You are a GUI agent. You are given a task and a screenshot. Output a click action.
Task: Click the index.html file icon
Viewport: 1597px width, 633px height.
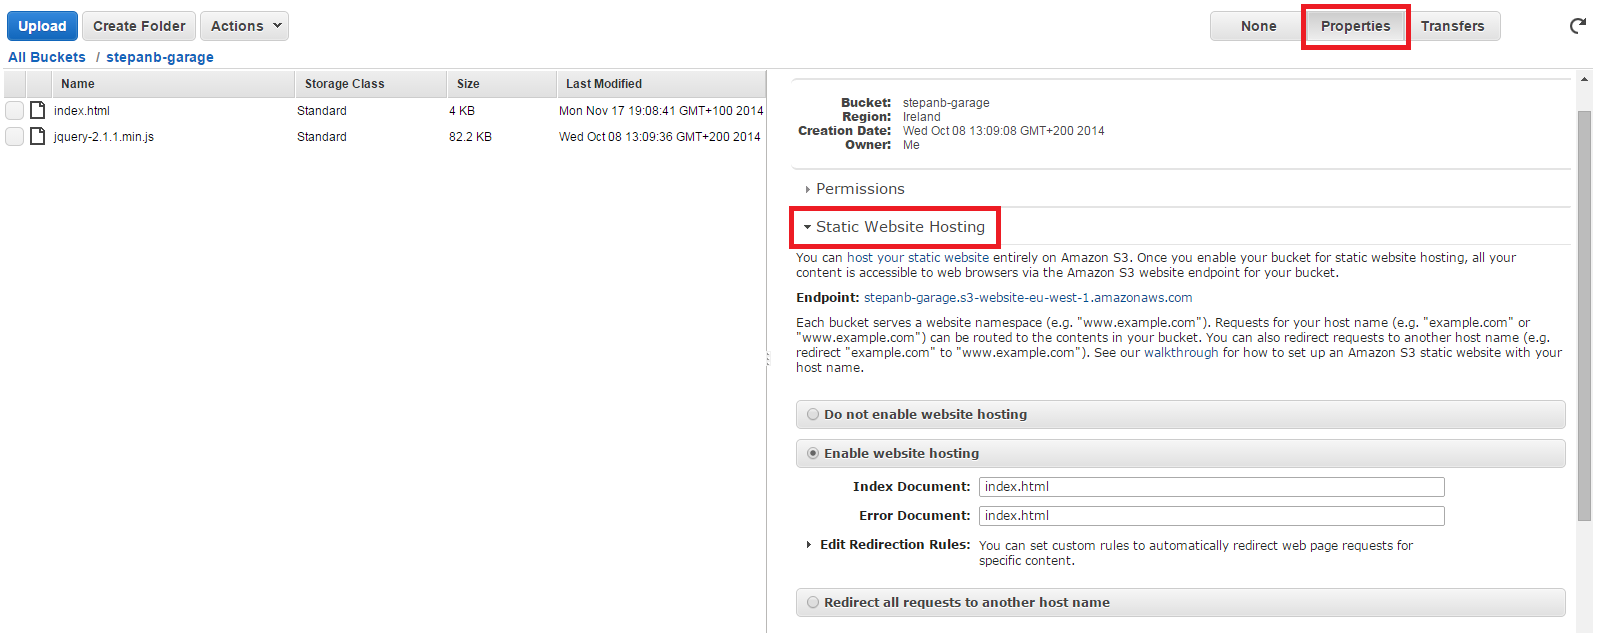(x=38, y=110)
